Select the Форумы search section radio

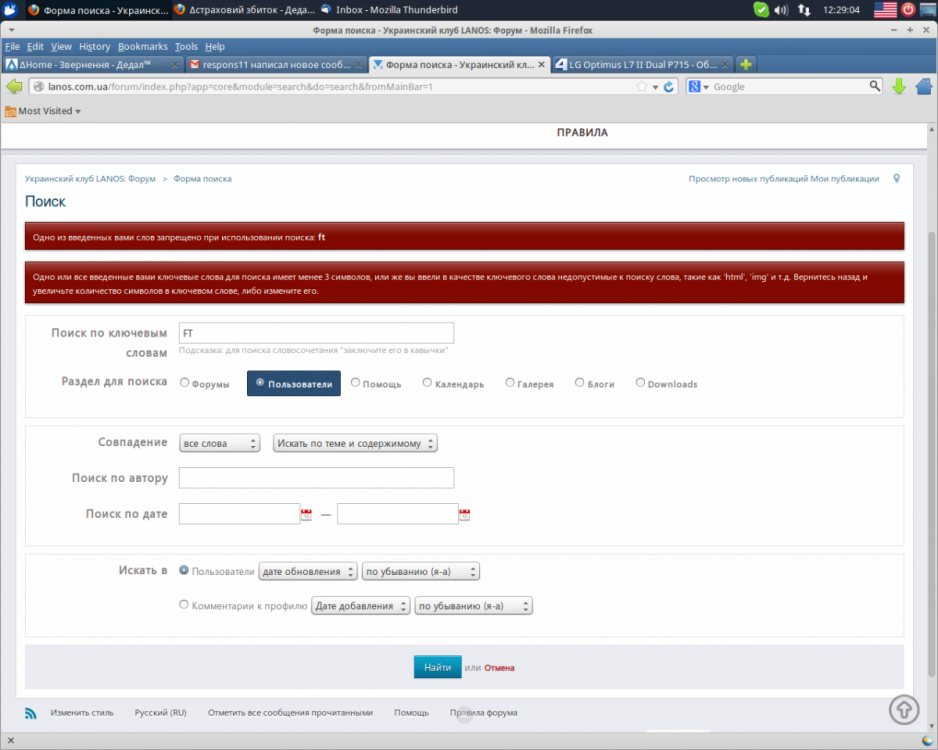(184, 383)
